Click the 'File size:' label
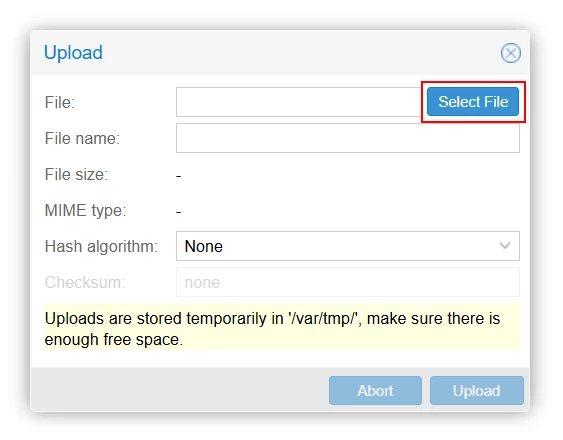The image size is (563, 440). pos(76,175)
